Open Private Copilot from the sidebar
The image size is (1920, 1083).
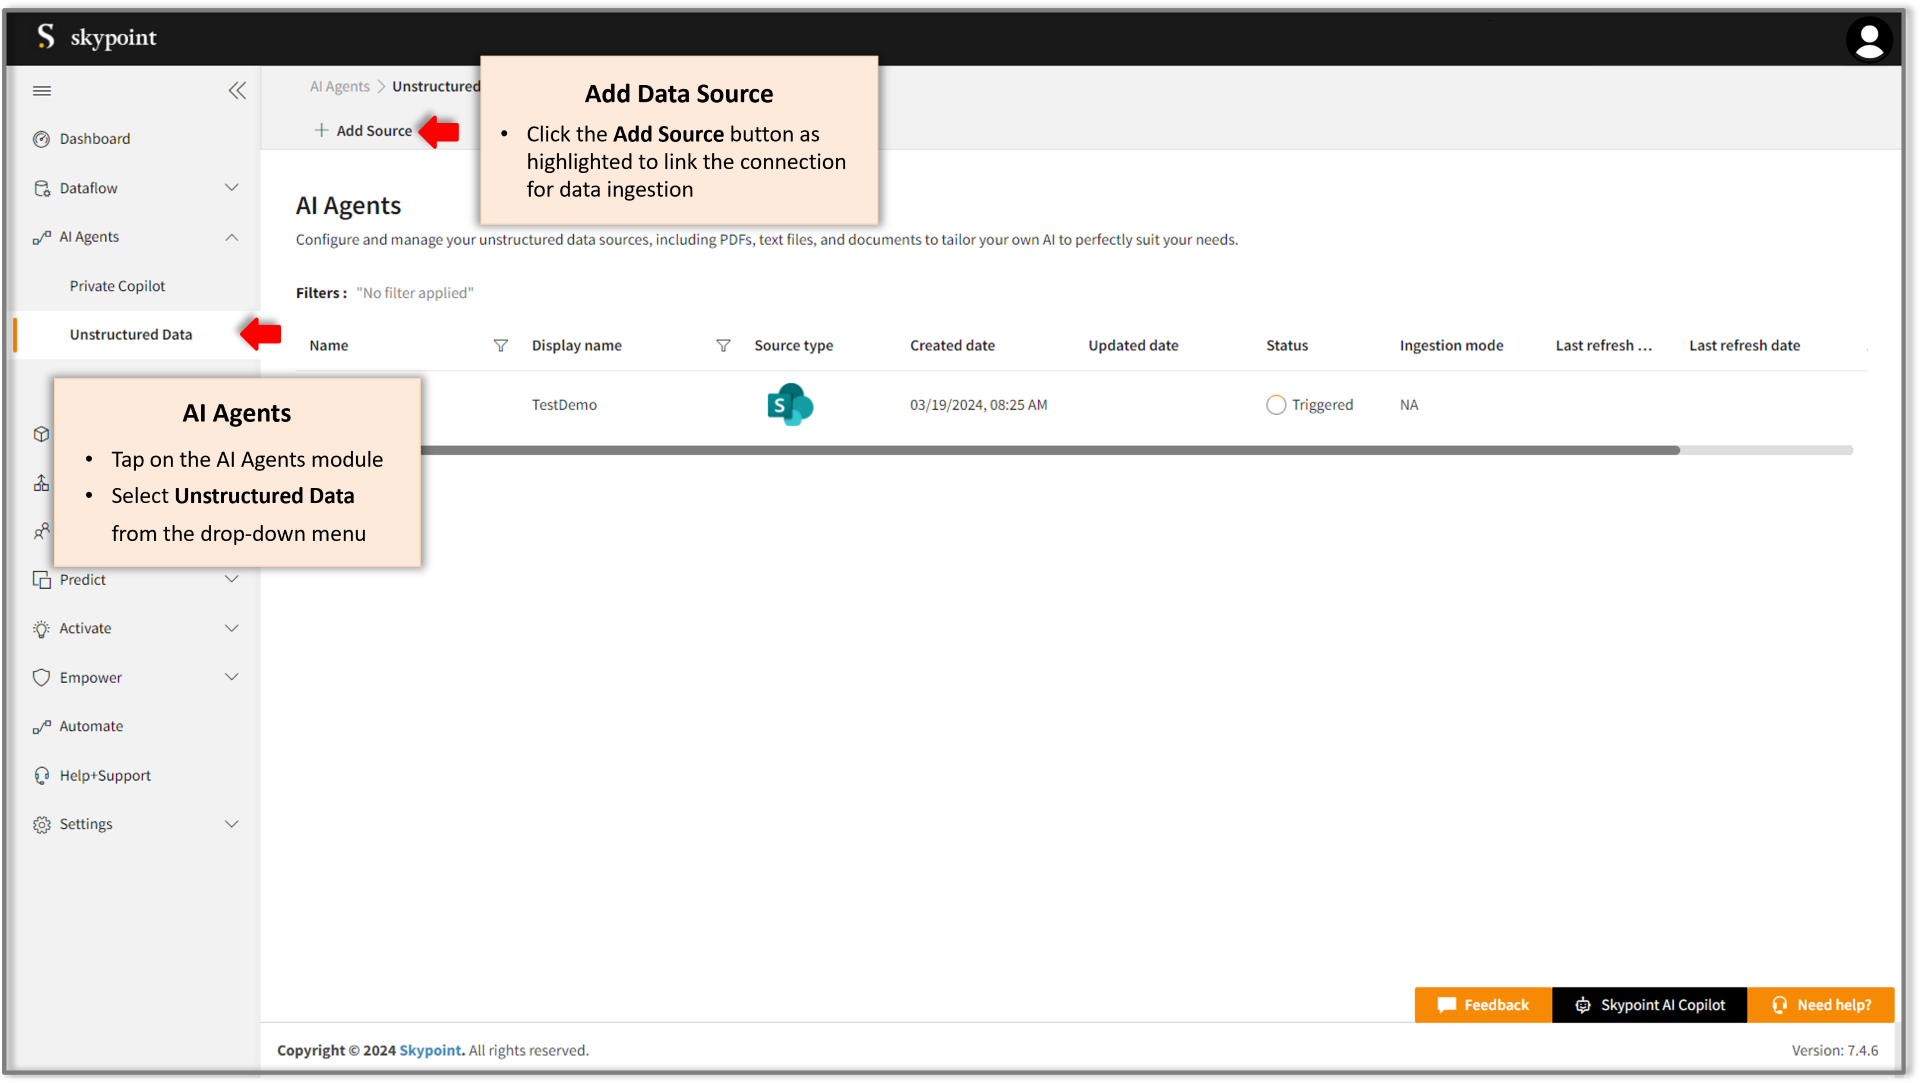coord(117,285)
